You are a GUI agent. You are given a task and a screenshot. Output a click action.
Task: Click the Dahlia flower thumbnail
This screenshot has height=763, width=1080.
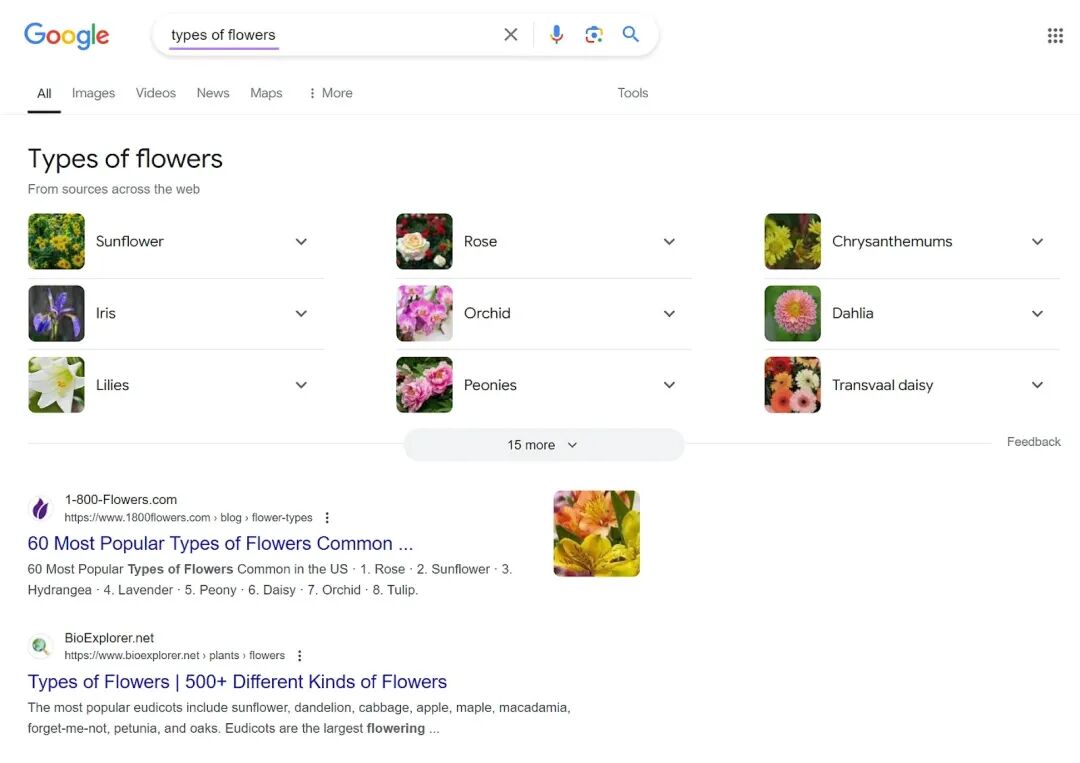point(792,313)
